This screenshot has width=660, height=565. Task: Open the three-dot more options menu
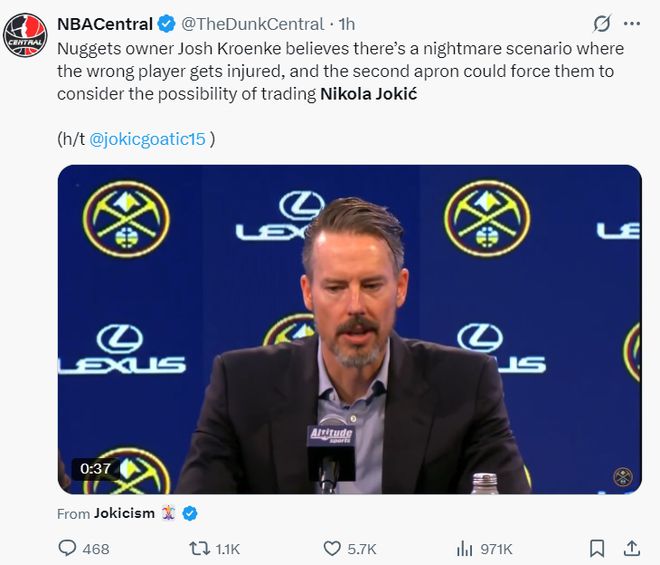tap(632, 23)
